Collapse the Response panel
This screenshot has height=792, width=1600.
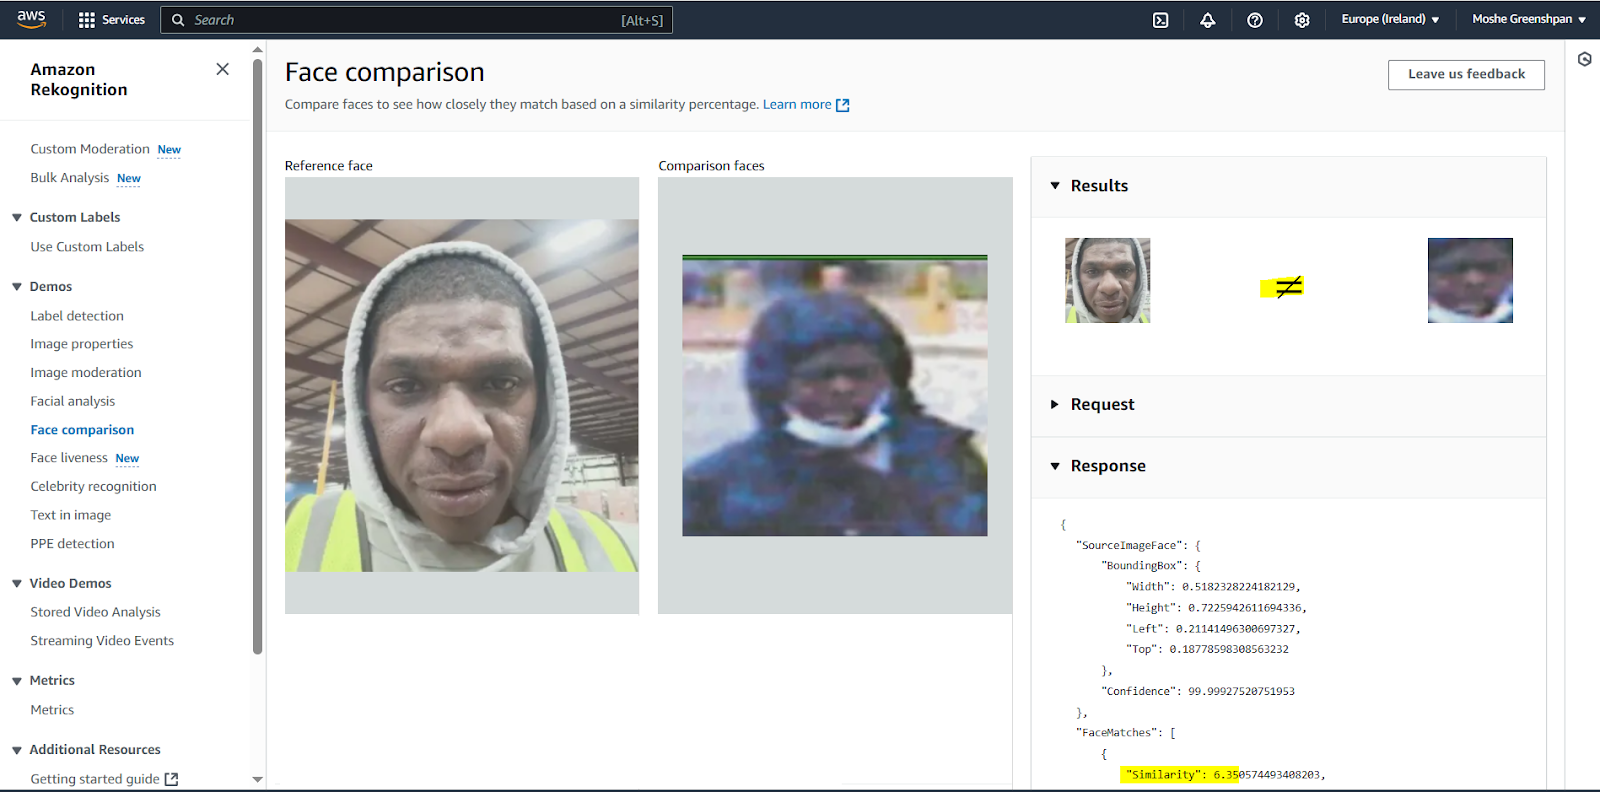[1055, 466]
